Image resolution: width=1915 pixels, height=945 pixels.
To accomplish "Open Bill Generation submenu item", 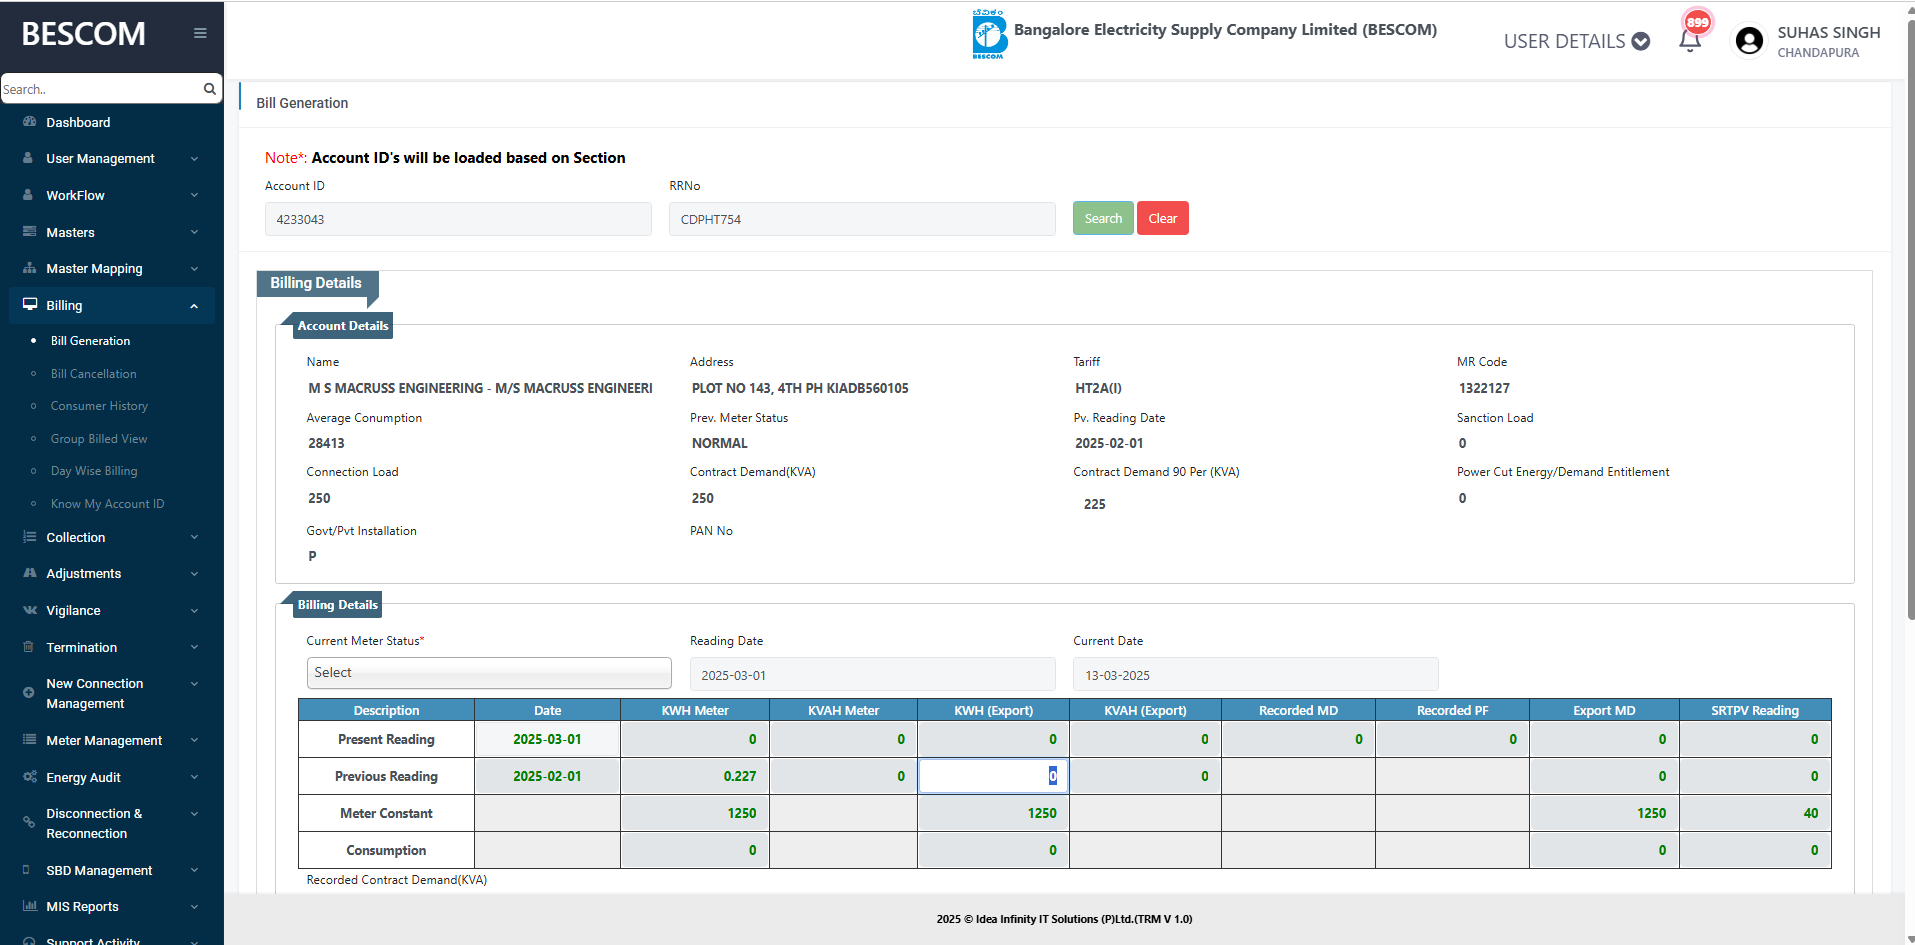I will point(90,341).
